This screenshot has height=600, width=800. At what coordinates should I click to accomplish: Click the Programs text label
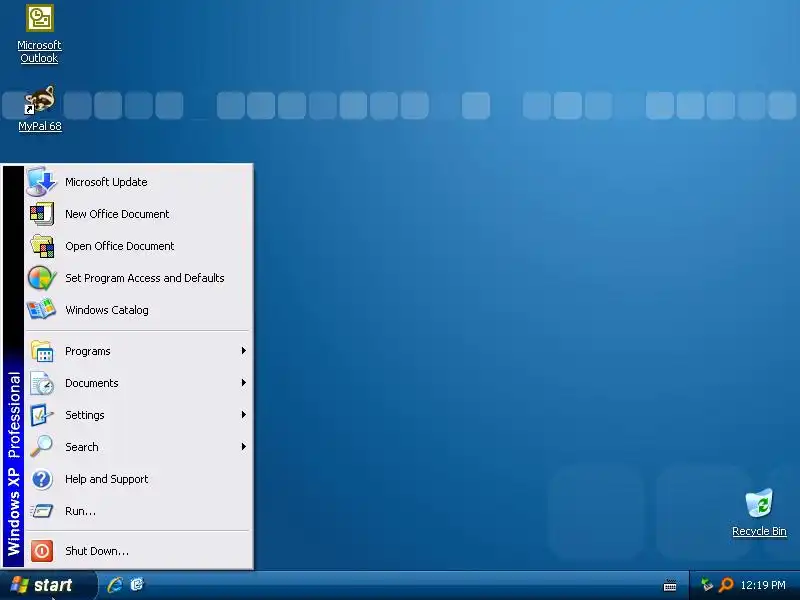tap(88, 351)
